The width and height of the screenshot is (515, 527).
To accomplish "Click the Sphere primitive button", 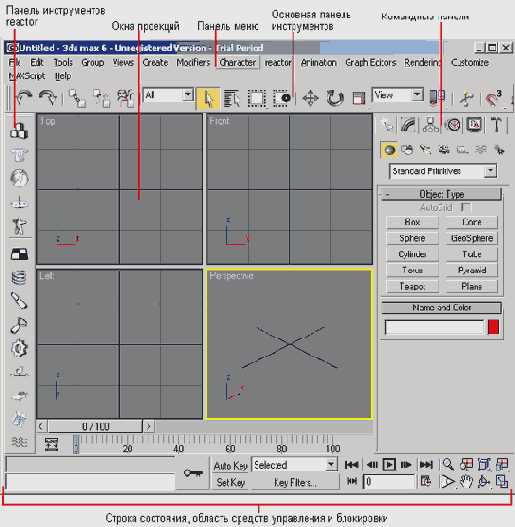I will 412,238.
